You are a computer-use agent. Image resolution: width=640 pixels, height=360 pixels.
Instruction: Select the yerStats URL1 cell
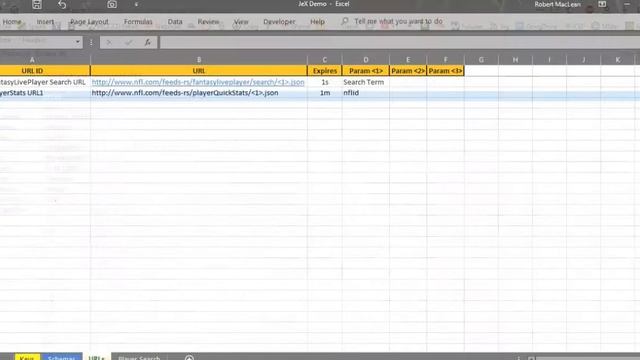tap(44, 93)
